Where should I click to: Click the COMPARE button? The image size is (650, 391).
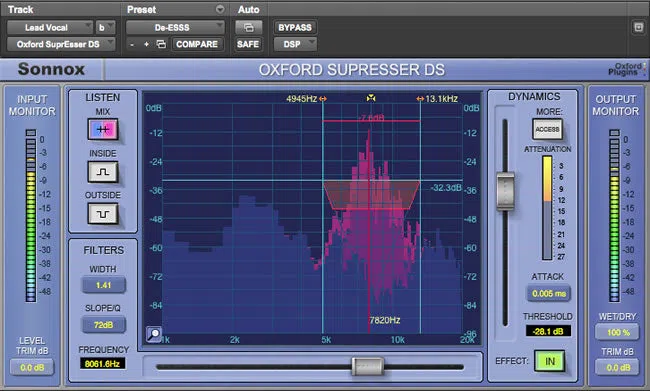click(x=197, y=44)
